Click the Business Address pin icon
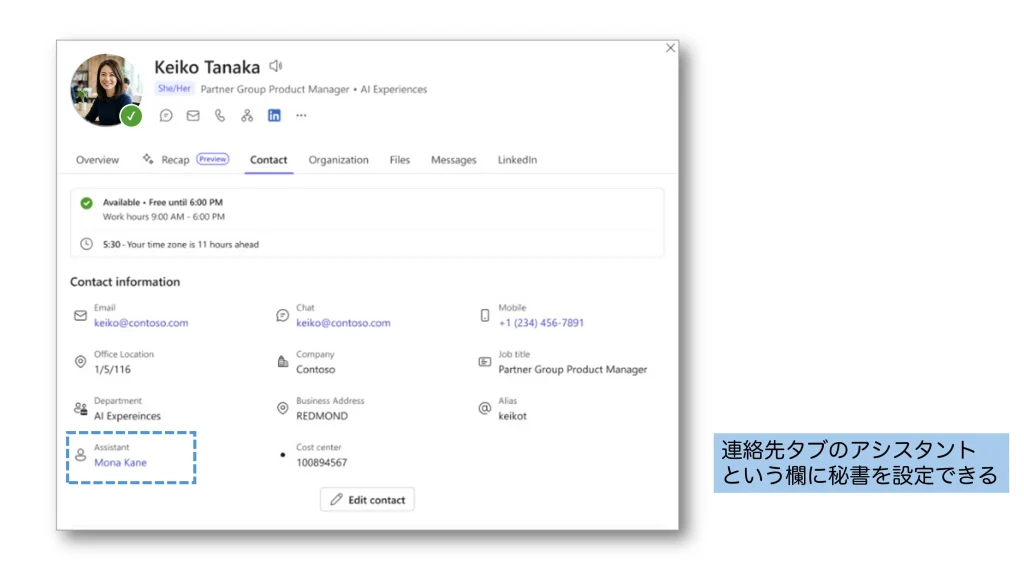The image size is (1024, 576). 282,409
